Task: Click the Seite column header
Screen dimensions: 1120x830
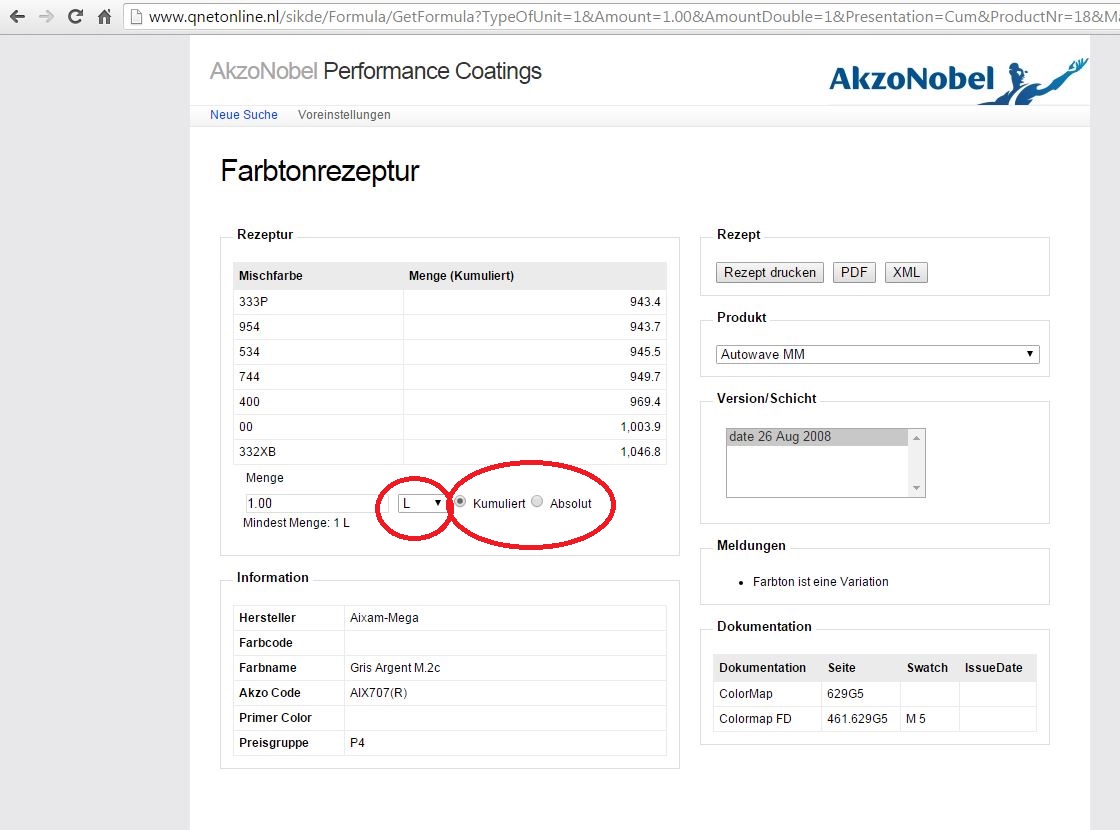Action: (x=841, y=668)
